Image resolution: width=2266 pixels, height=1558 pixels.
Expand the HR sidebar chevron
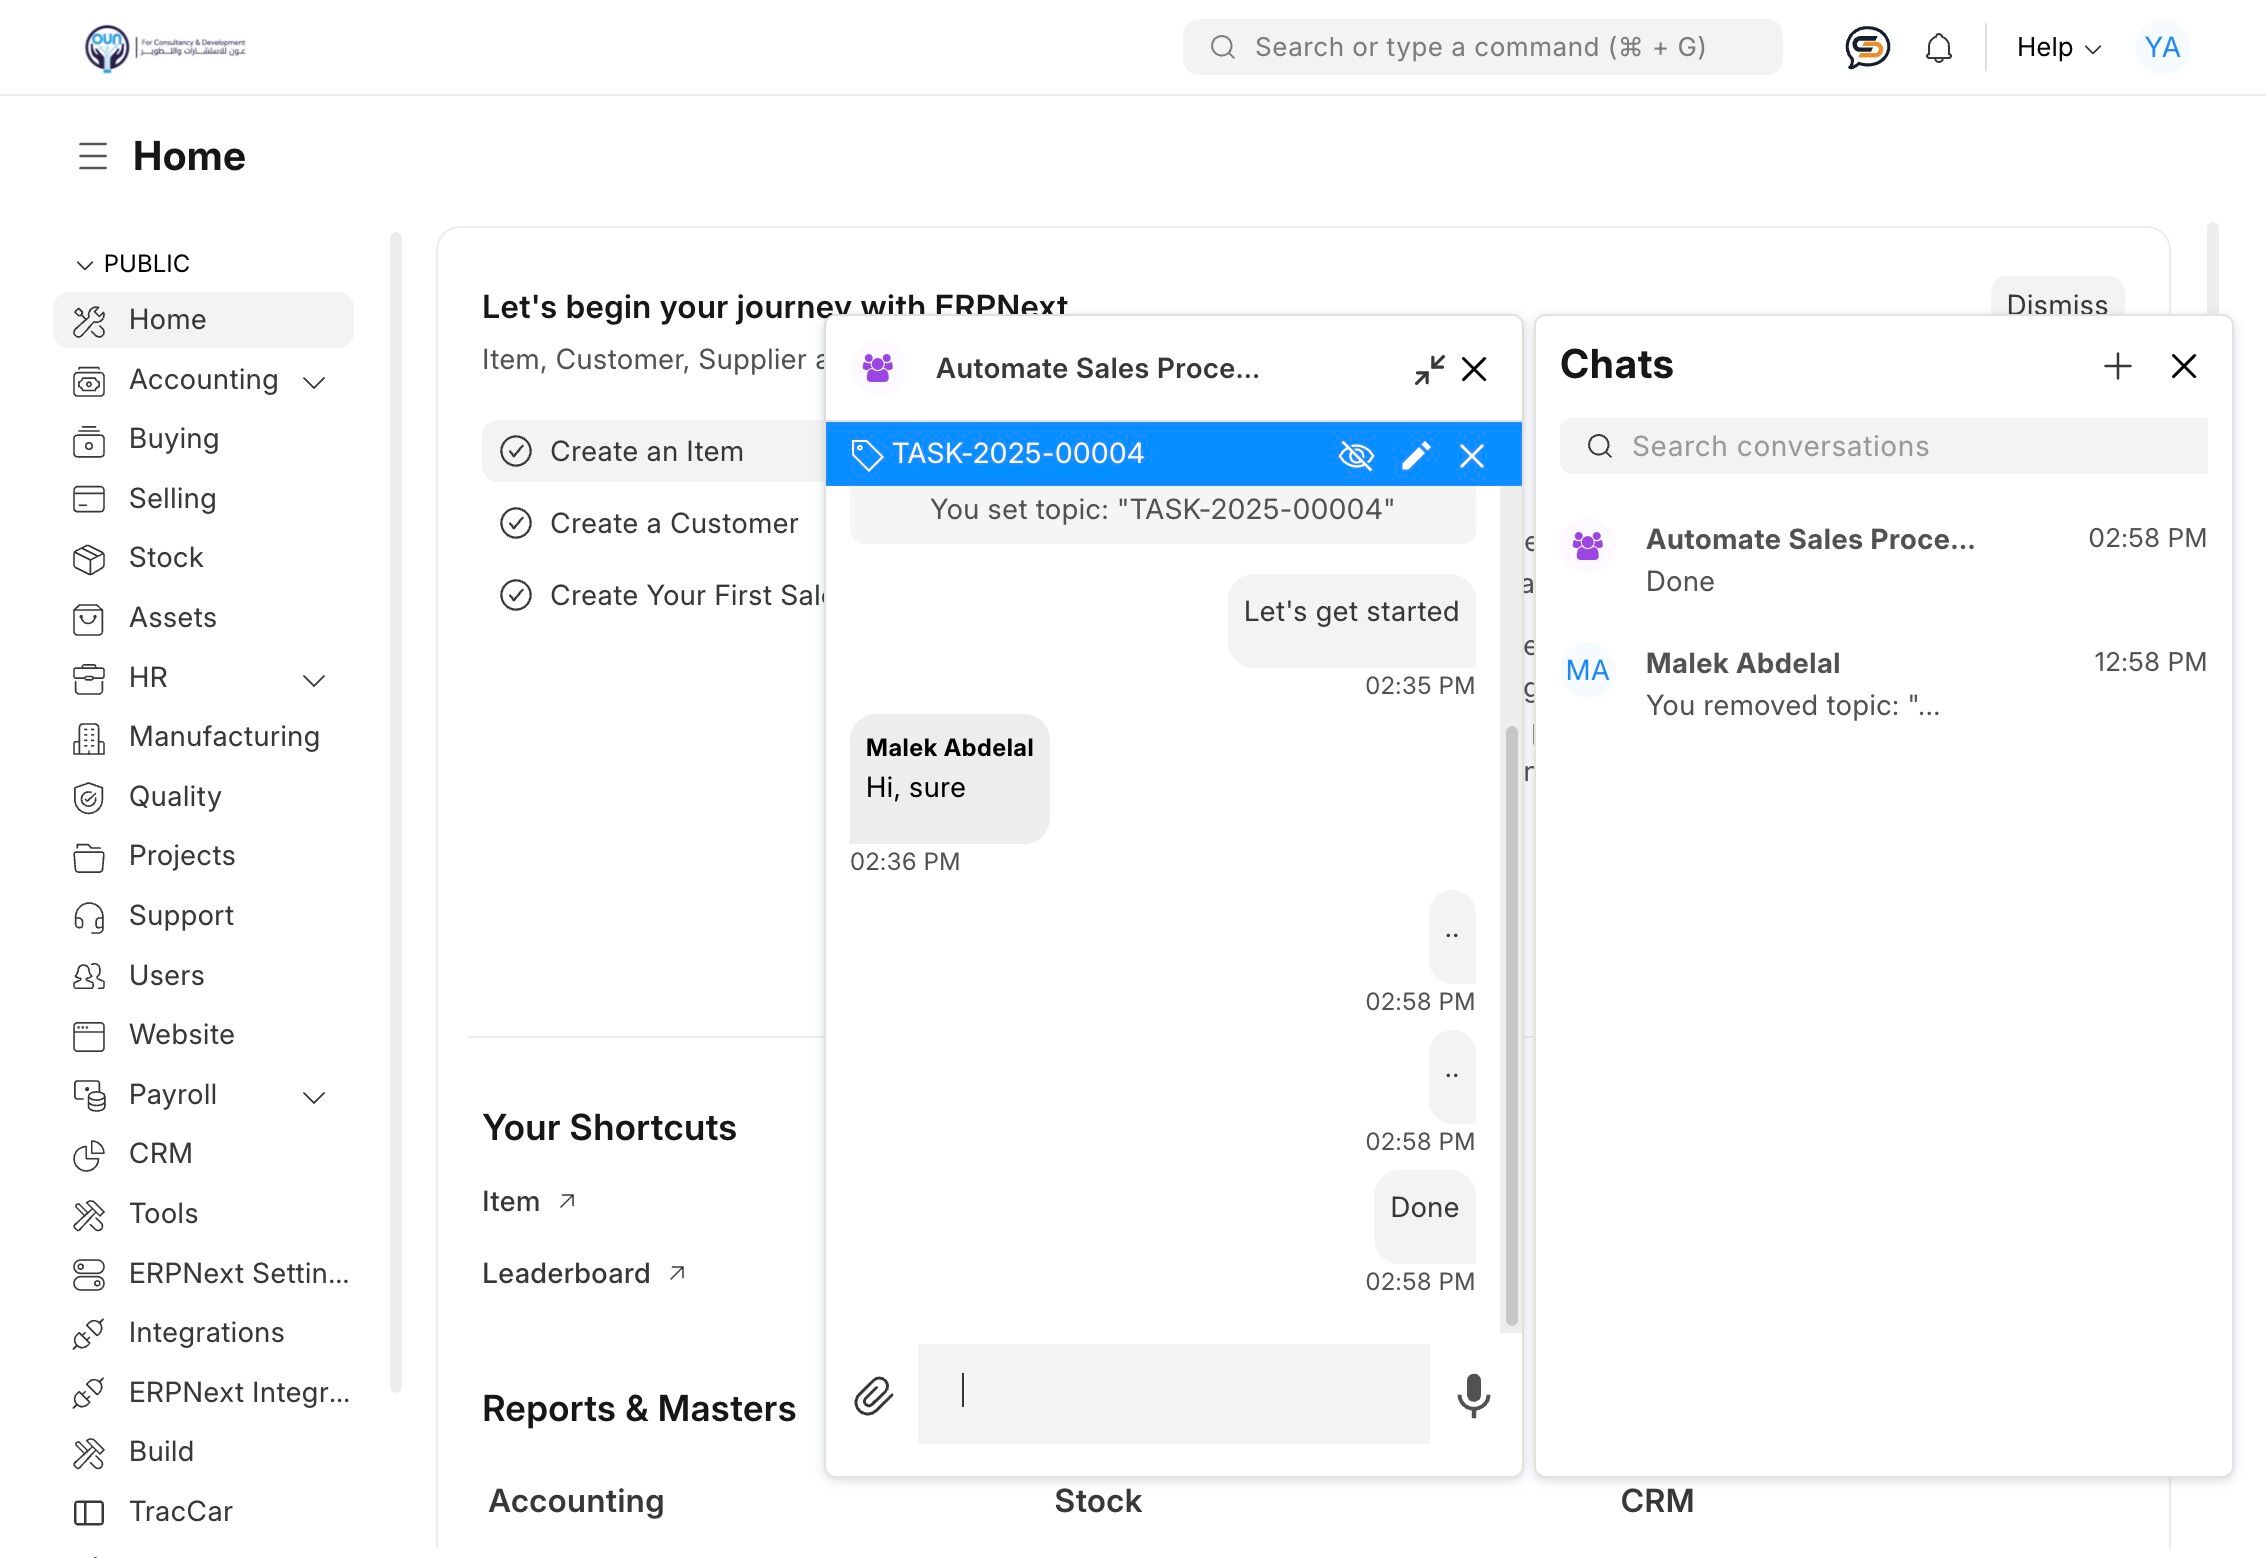coord(314,680)
